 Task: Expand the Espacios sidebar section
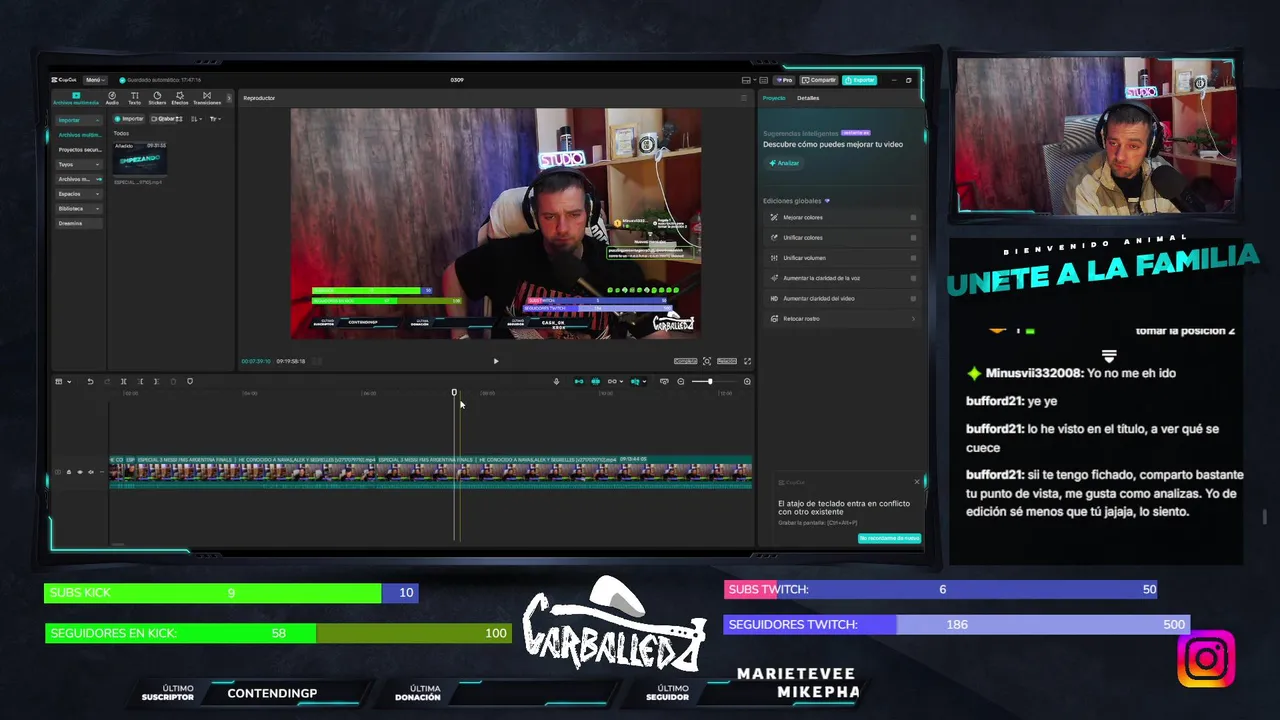pos(97,194)
